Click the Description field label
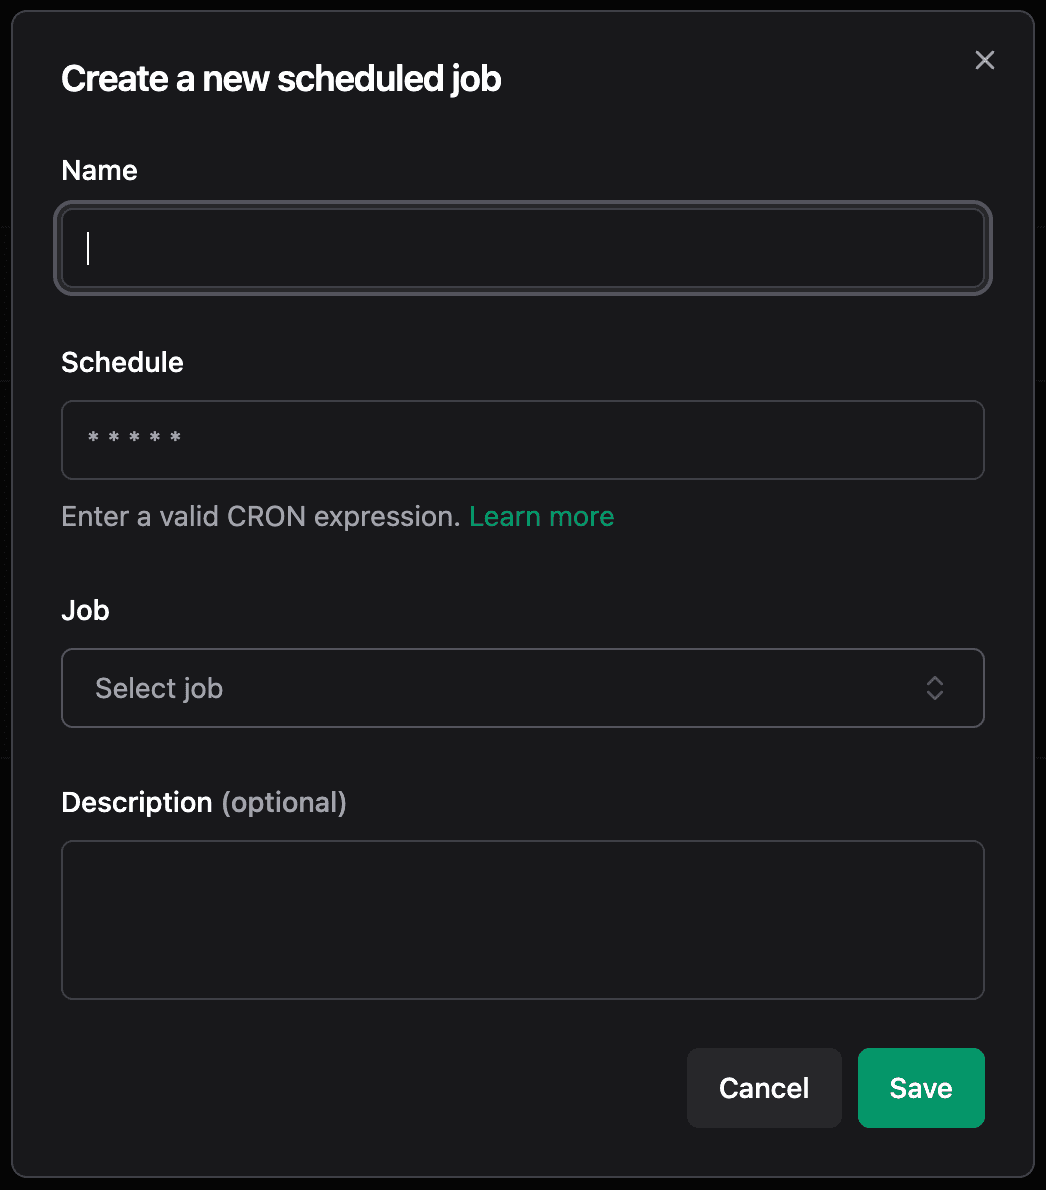This screenshot has height=1190, width=1046. (137, 803)
